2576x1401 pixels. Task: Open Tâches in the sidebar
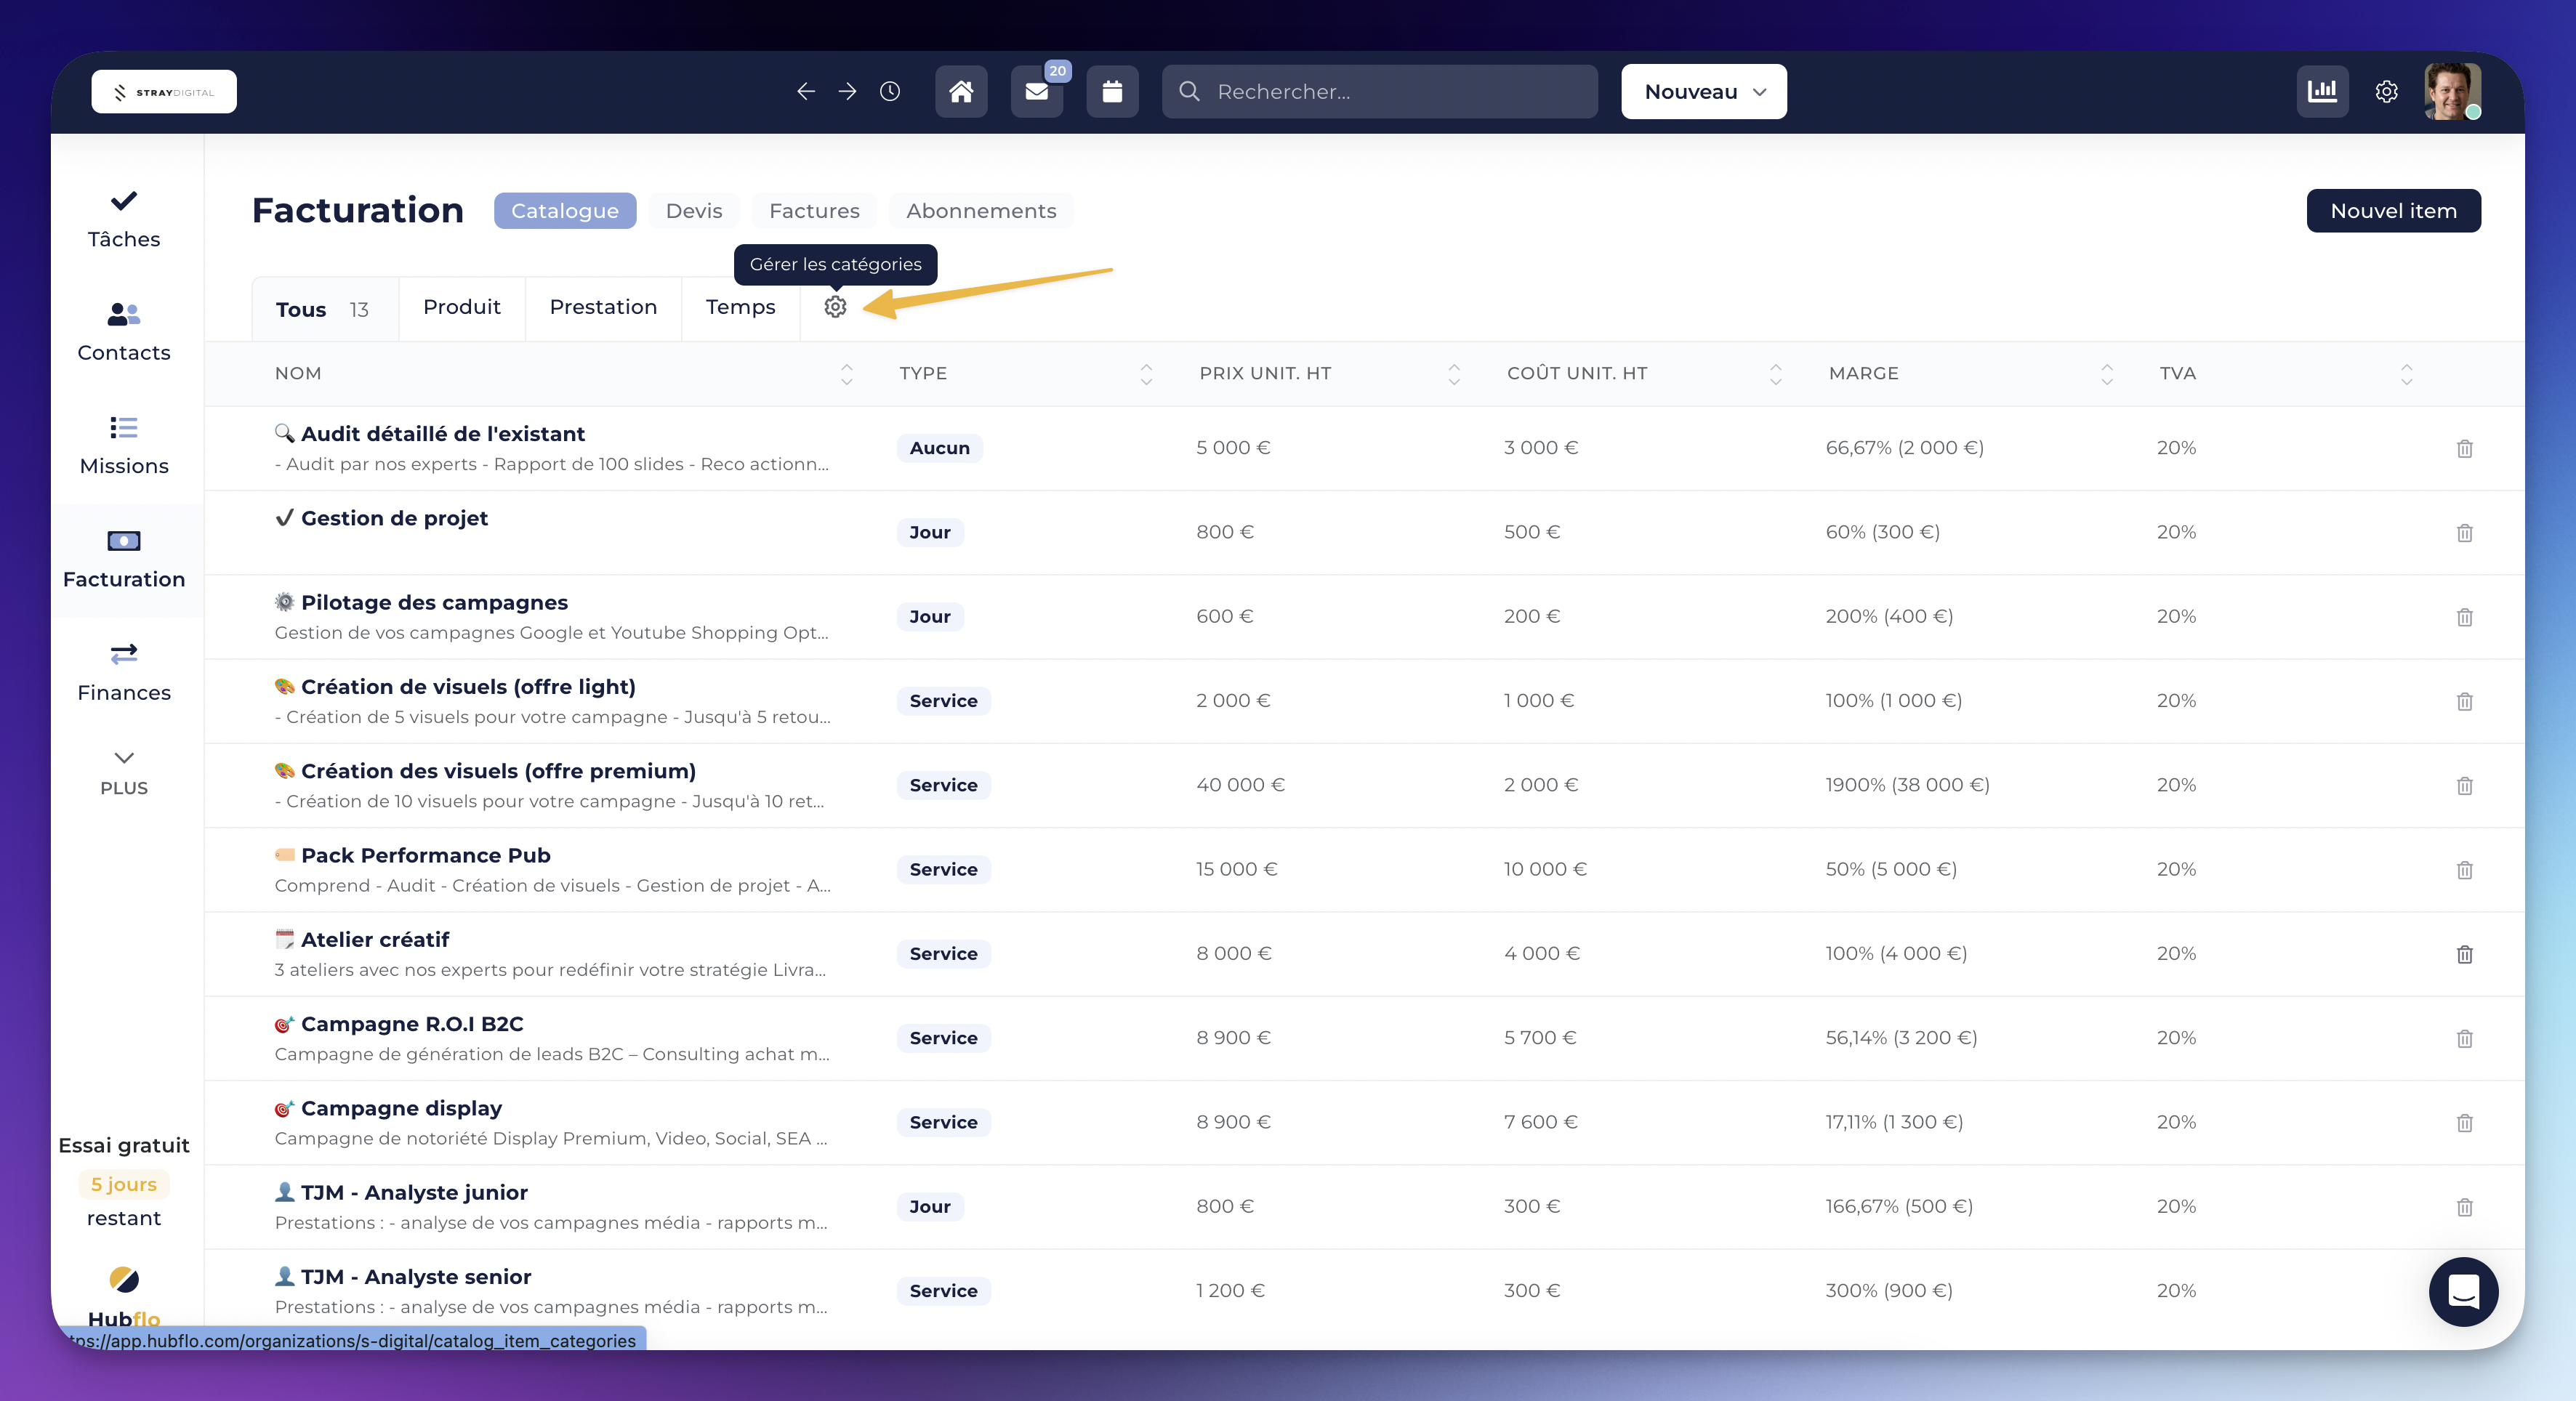(x=124, y=219)
